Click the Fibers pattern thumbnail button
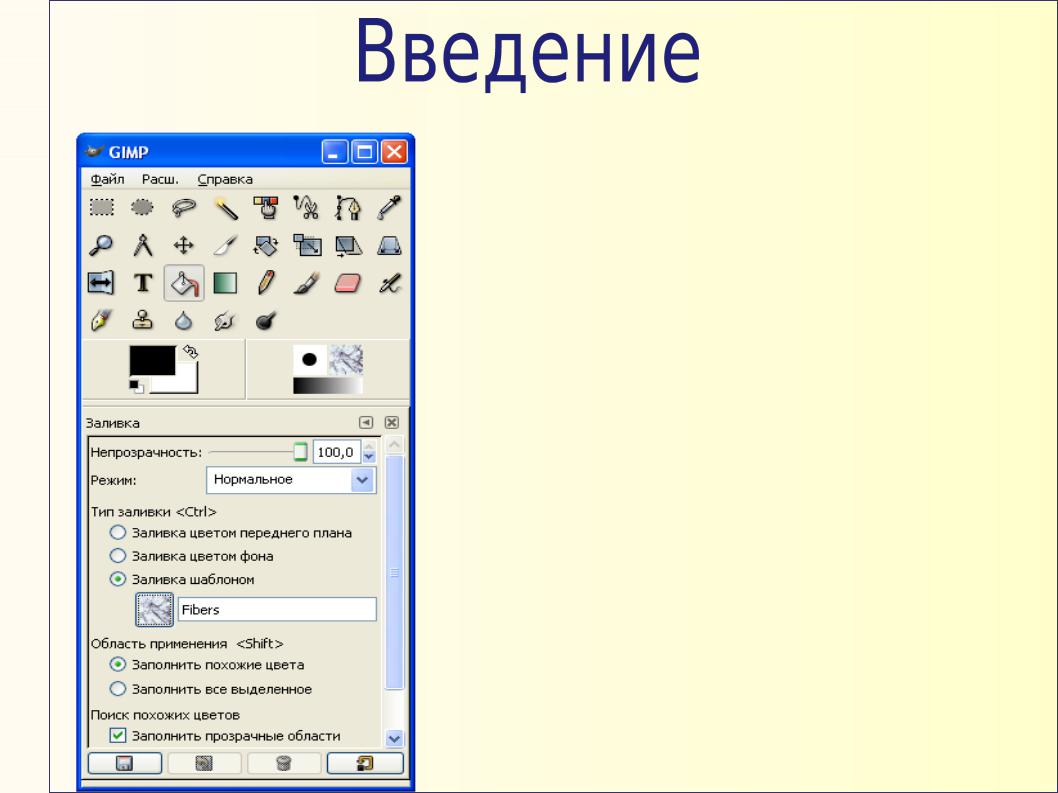The width and height of the screenshot is (1058, 793). click(155, 609)
